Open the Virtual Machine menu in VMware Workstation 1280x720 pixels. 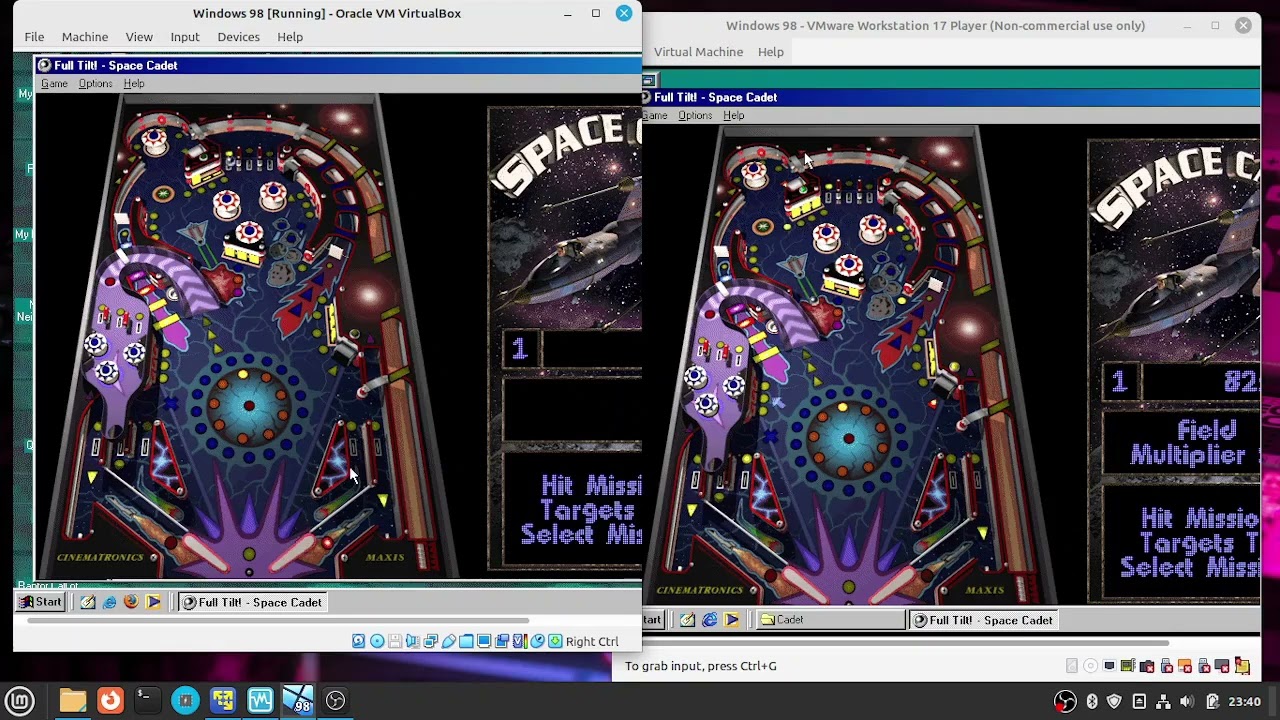click(x=698, y=51)
